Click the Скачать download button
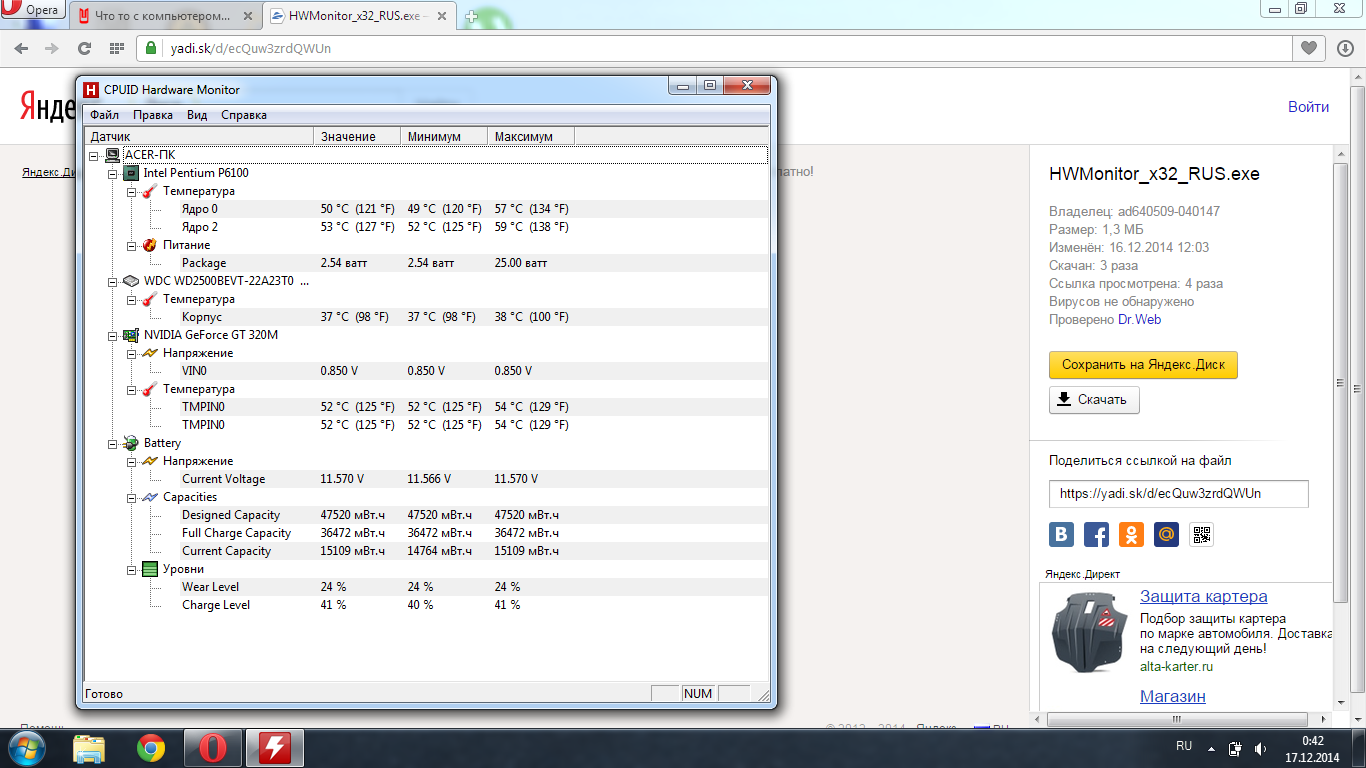Viewport: 1366px width, 768px height. [x=1094, y=400]
